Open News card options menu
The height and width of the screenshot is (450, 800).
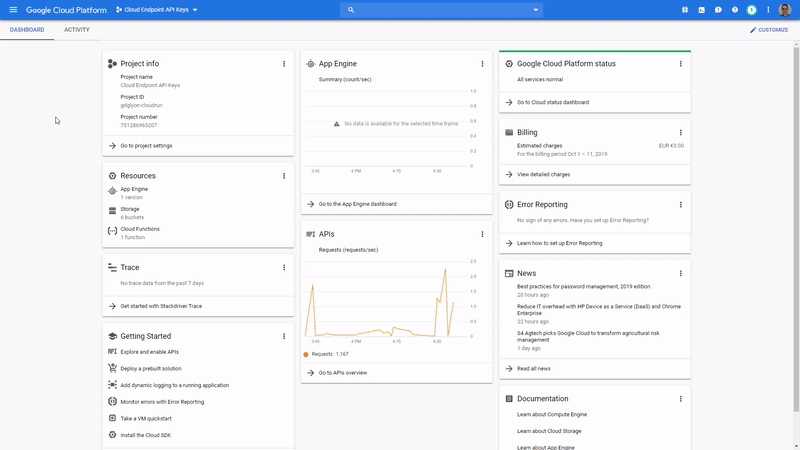click(x=681, y=273)
